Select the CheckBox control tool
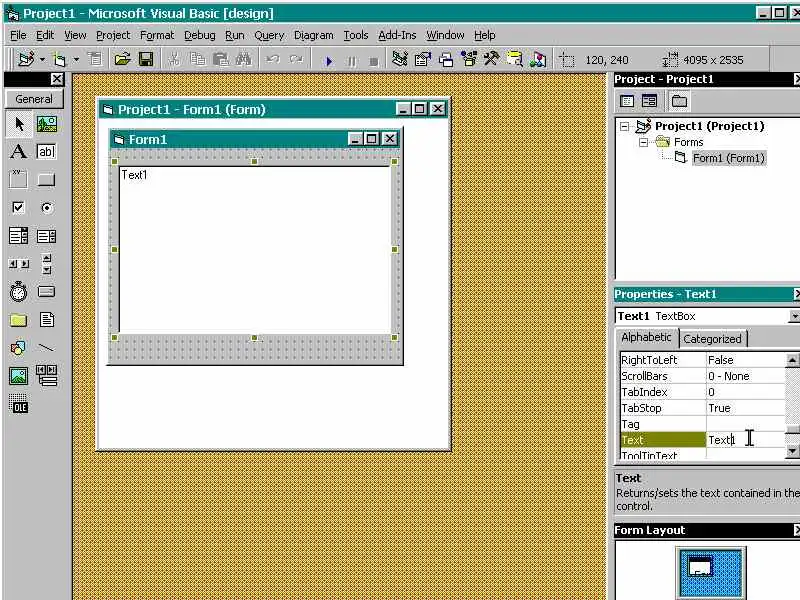This screenshot has height=600, width=800. click(19, 208)
